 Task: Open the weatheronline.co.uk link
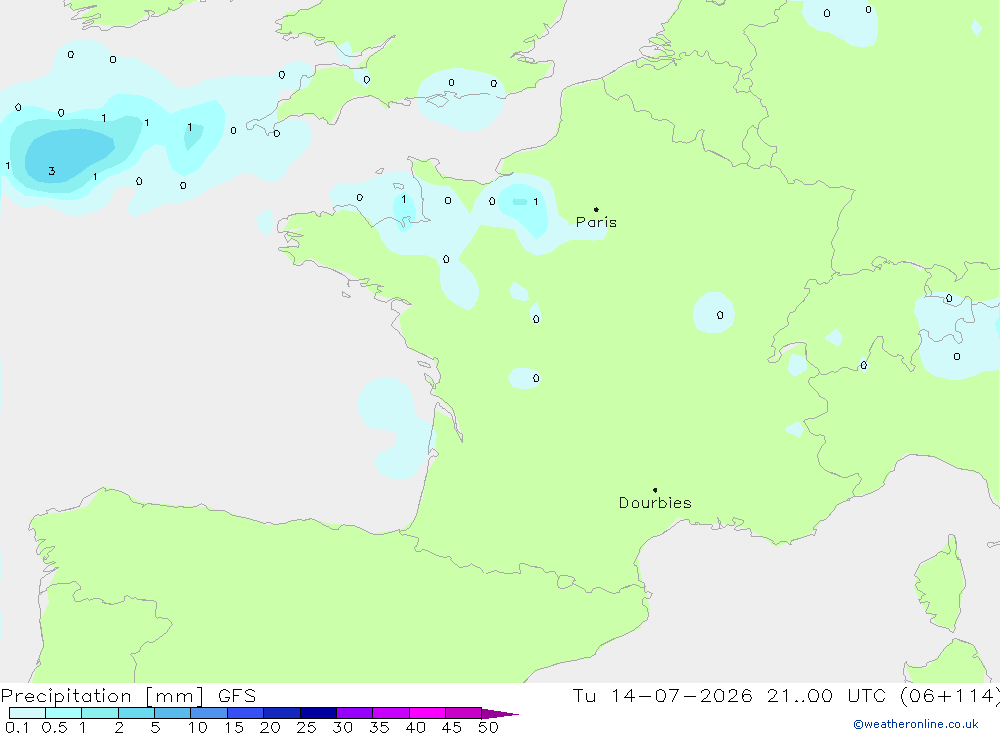(x=916, y=724)
